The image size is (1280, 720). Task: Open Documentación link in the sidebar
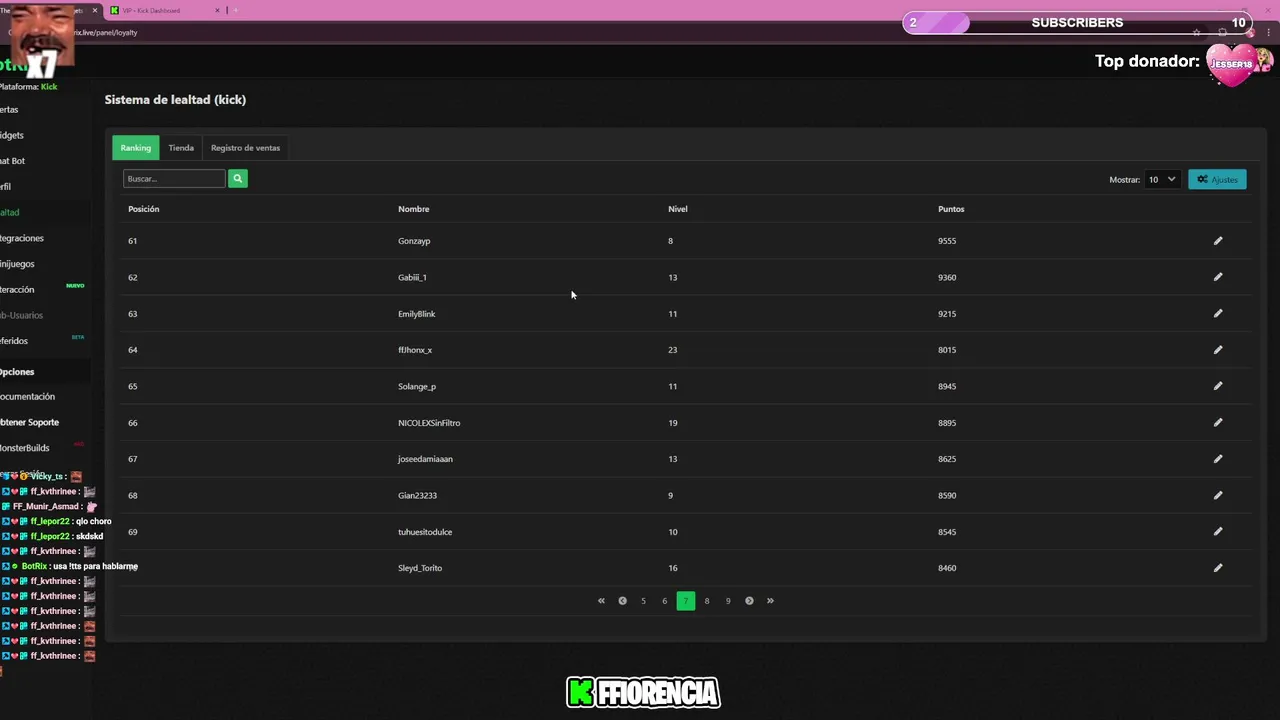[27, 397]
